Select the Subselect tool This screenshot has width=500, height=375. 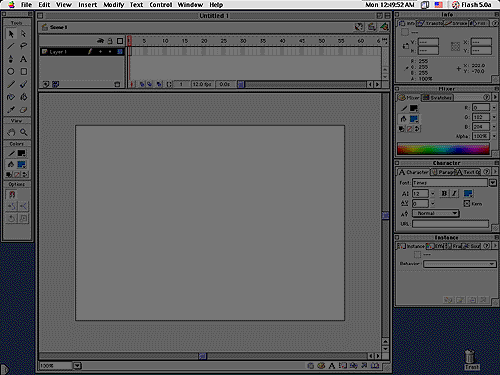coord(23,34)
